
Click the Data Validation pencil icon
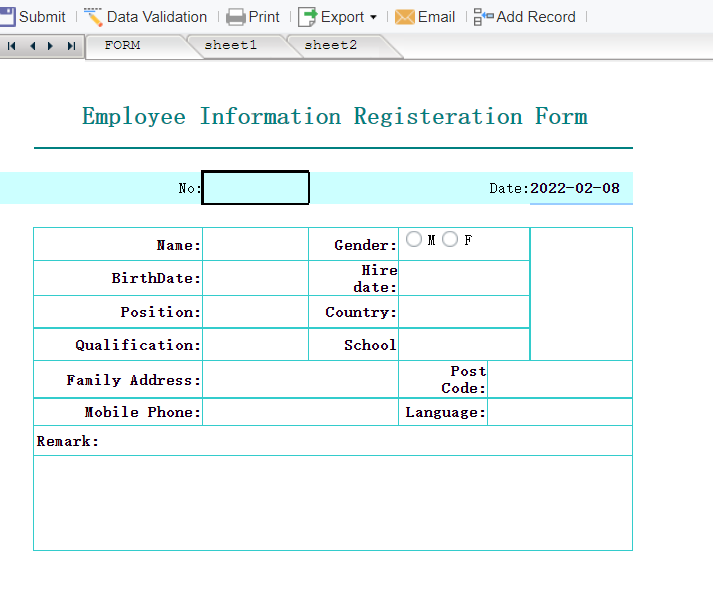(94, 17)
